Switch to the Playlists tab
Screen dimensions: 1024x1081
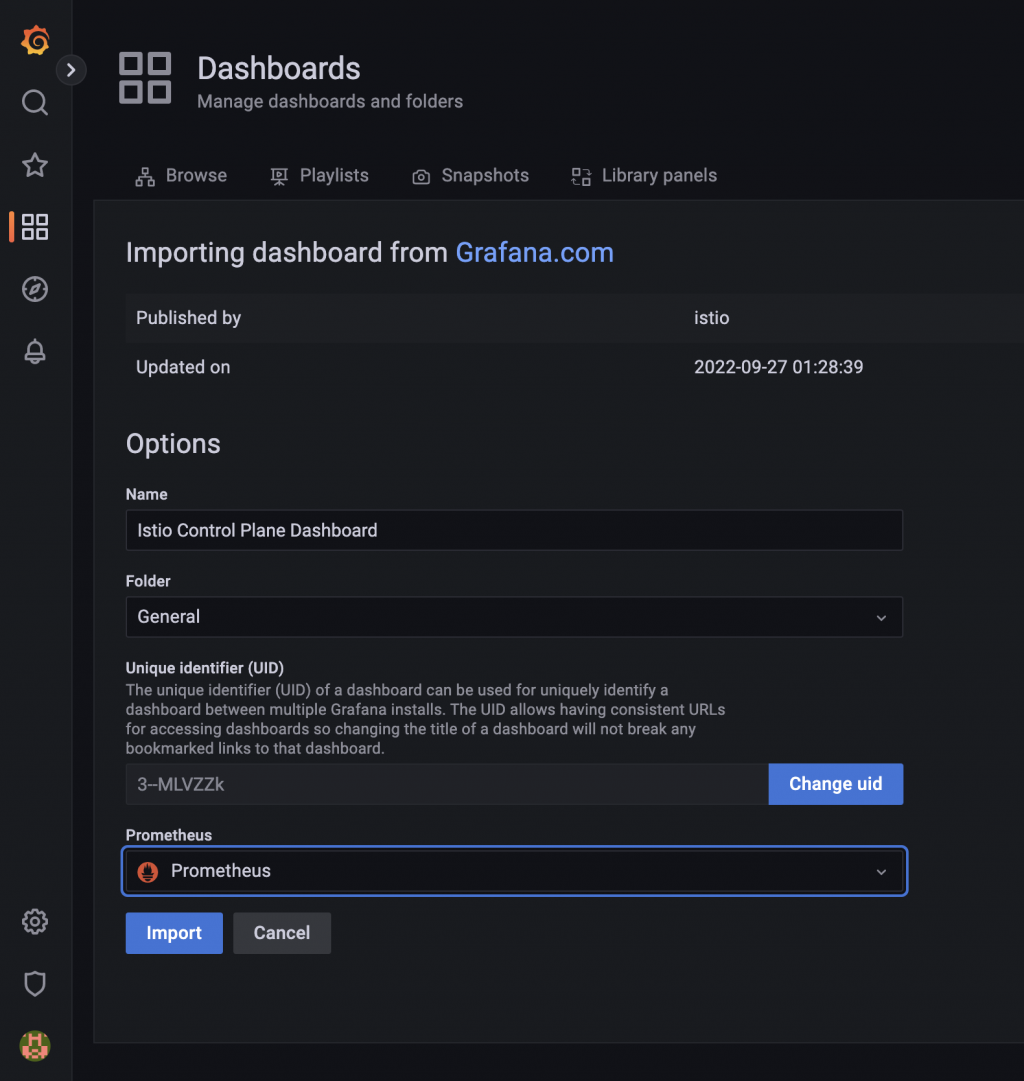320,176
